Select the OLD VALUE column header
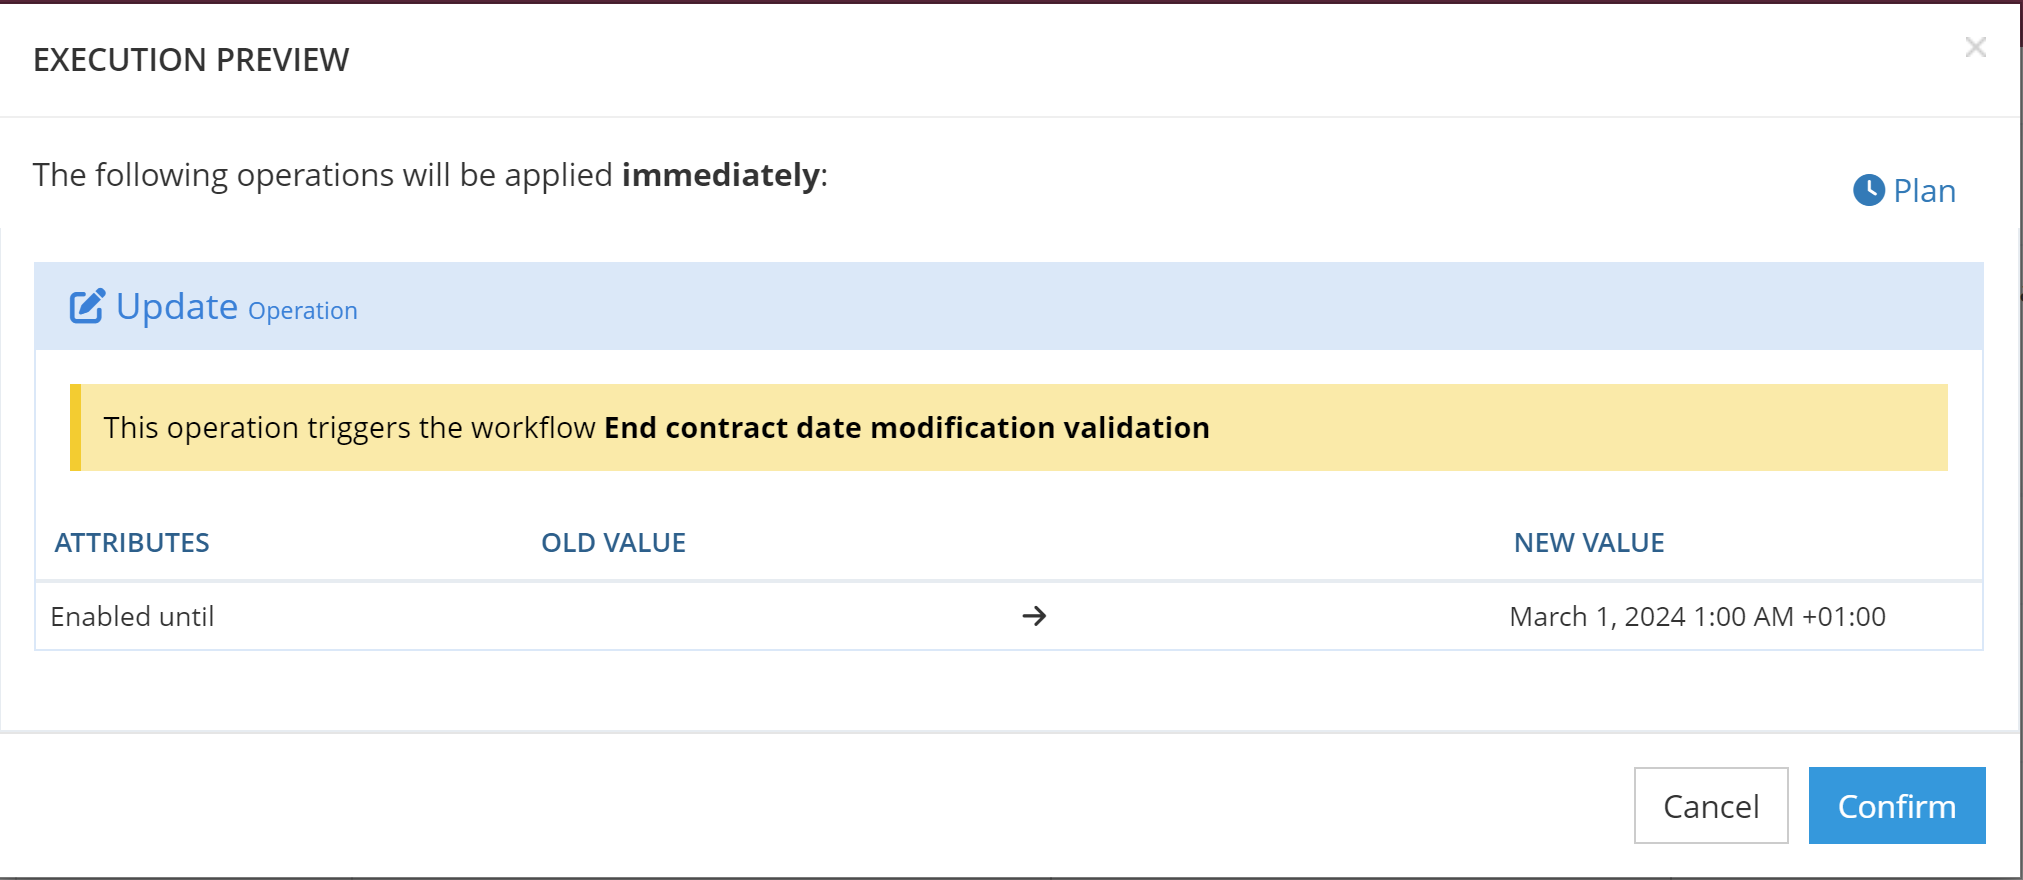2023x880 pixels. click(613, 543)
